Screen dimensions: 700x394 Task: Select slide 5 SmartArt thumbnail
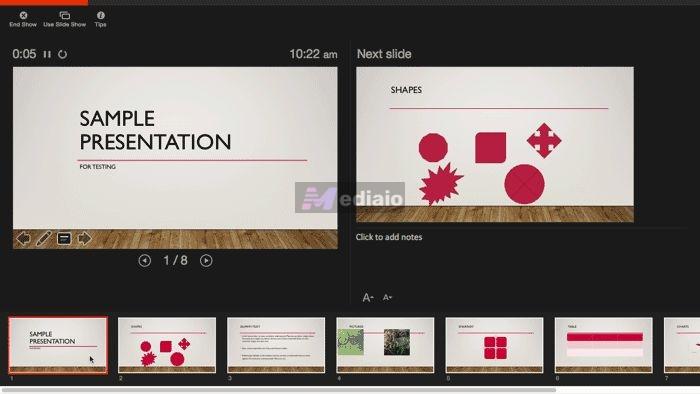[494, 345]
